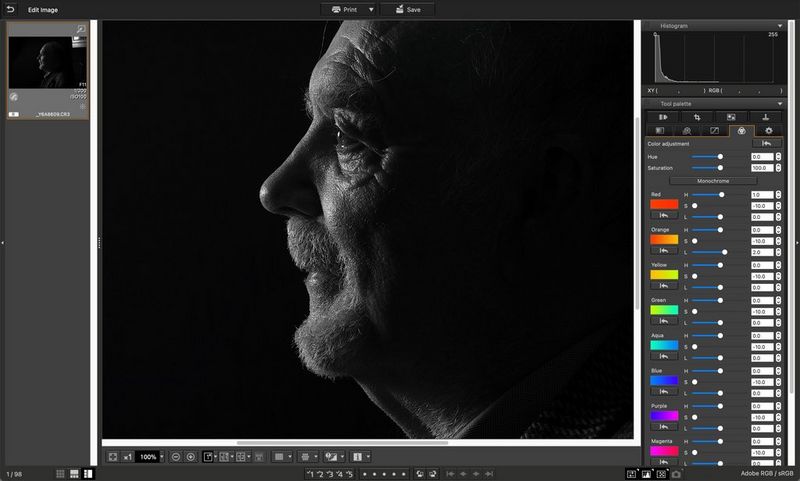Viewport: 800px width, 481px height.
Task: Collapse the Histogram panel
Action: click(779, 25)
